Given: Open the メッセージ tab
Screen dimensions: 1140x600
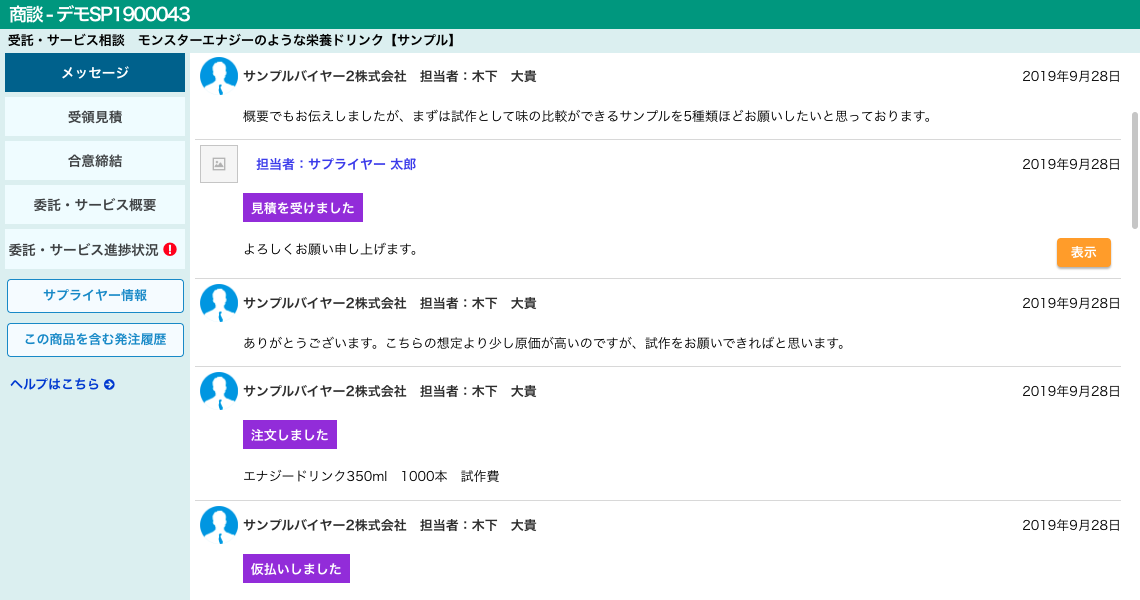Looking at the screenshot, I should 95,73.
